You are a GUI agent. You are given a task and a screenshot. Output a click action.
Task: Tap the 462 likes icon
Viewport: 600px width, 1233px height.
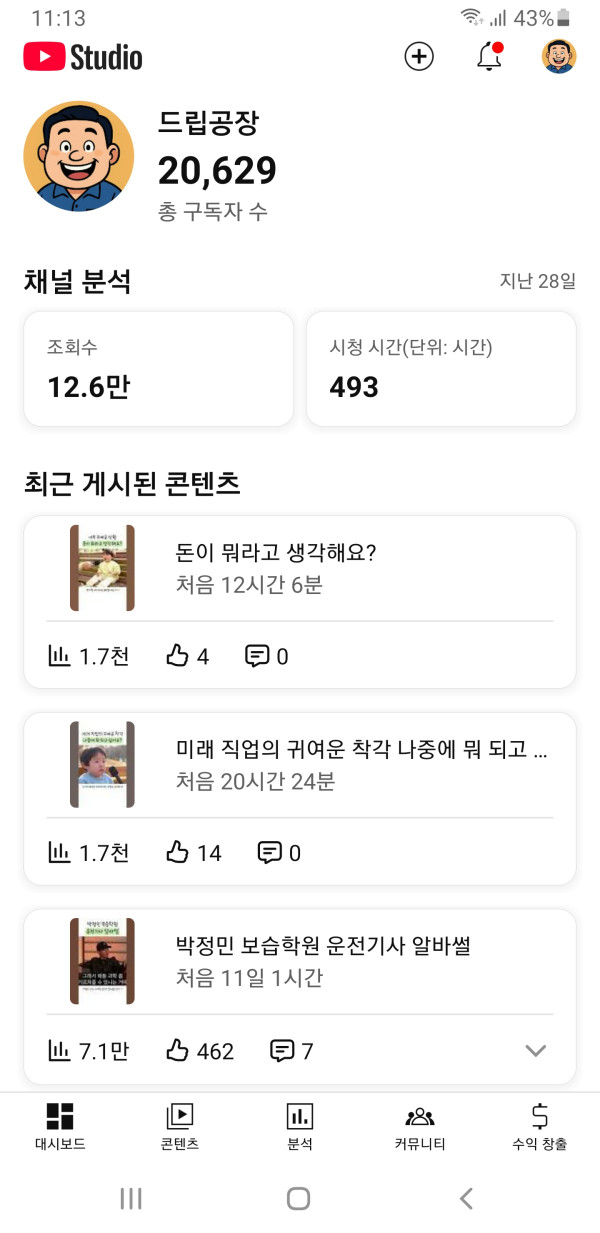[178, 1051]
